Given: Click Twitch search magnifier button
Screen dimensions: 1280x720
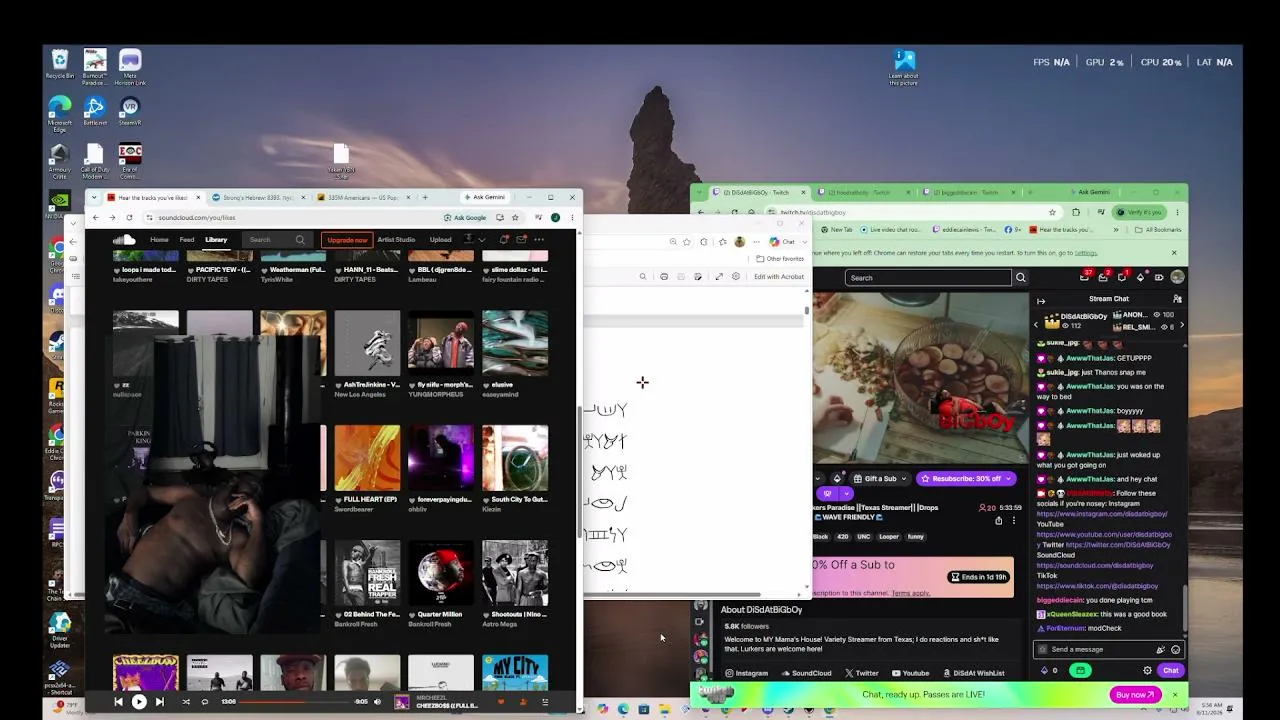Looking at the screenshot, I should (1020, 277).
